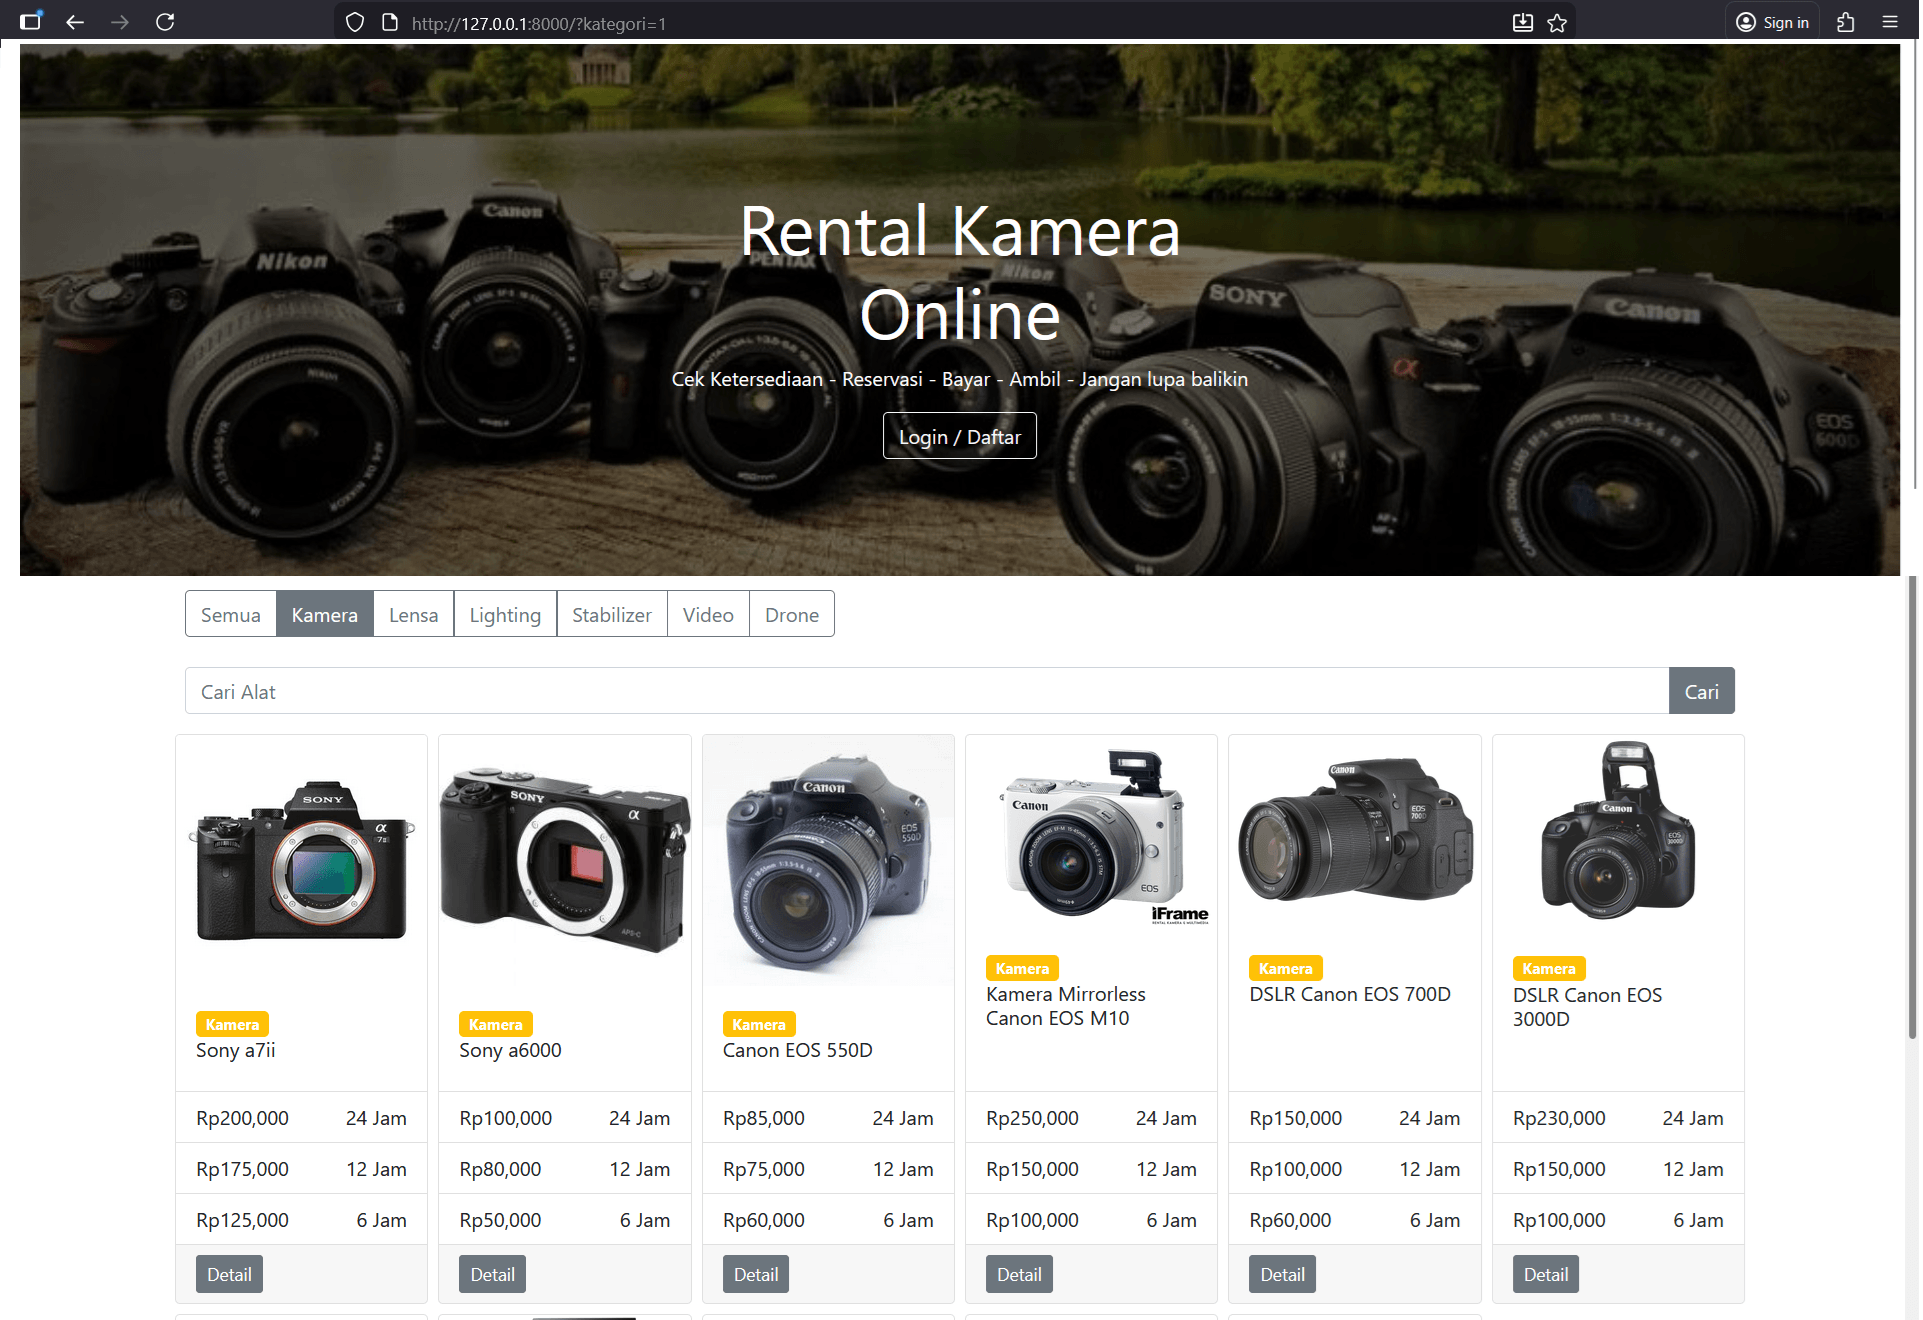The width and height of the screenshot is (1923, 1320).
Task: Open Detail for DSLR Canon EOS 700D
Action: pos(1282,1274)
